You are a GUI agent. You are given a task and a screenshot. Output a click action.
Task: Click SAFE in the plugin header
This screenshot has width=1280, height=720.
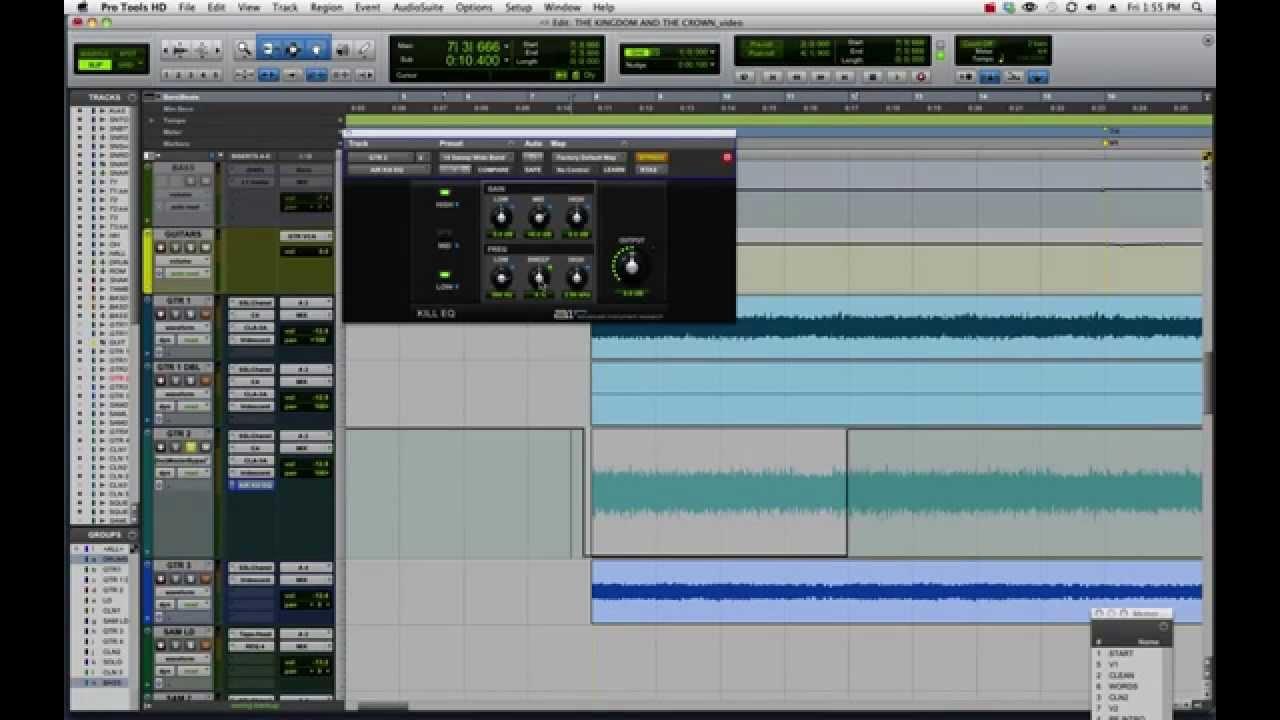tap(533, 169)
